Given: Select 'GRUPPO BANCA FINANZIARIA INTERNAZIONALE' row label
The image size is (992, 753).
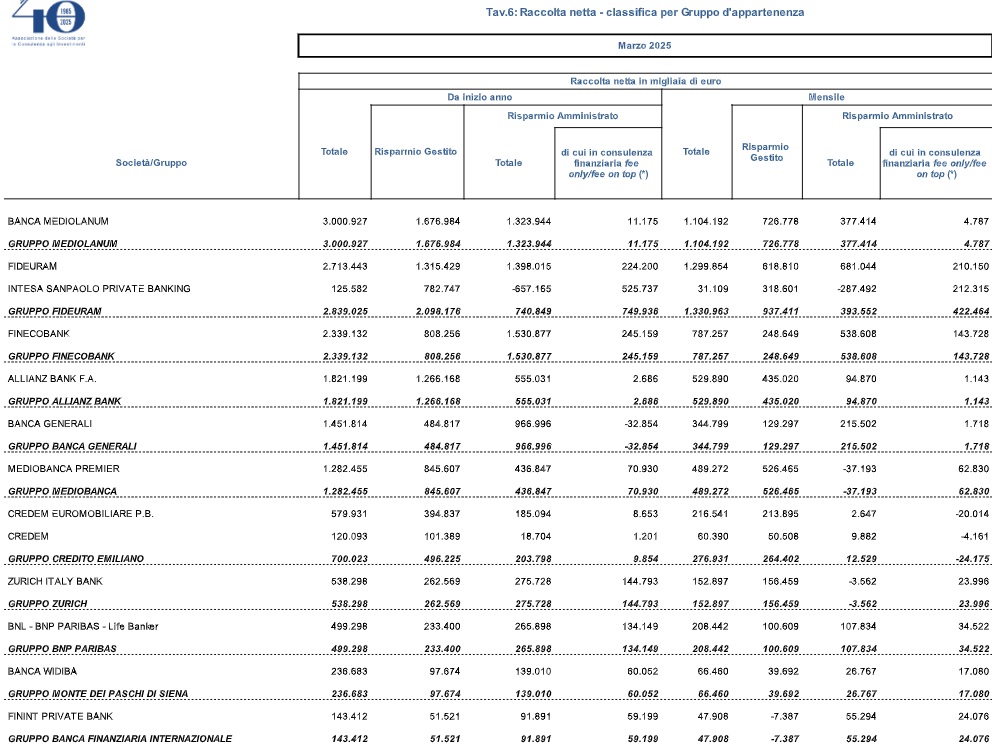Looking at the screenshot, I should [120, 738].
